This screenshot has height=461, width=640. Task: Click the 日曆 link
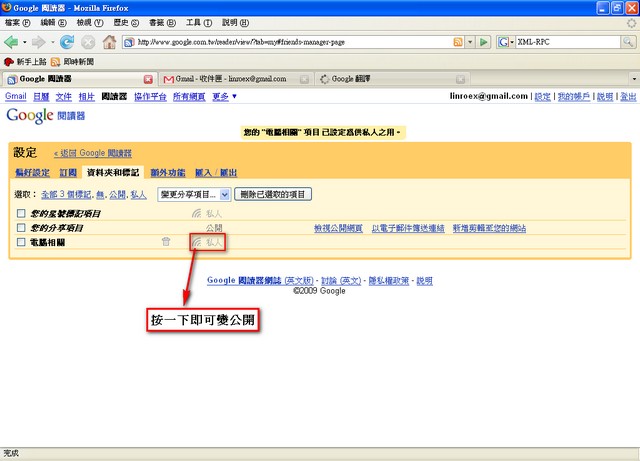tap(41, 96)
